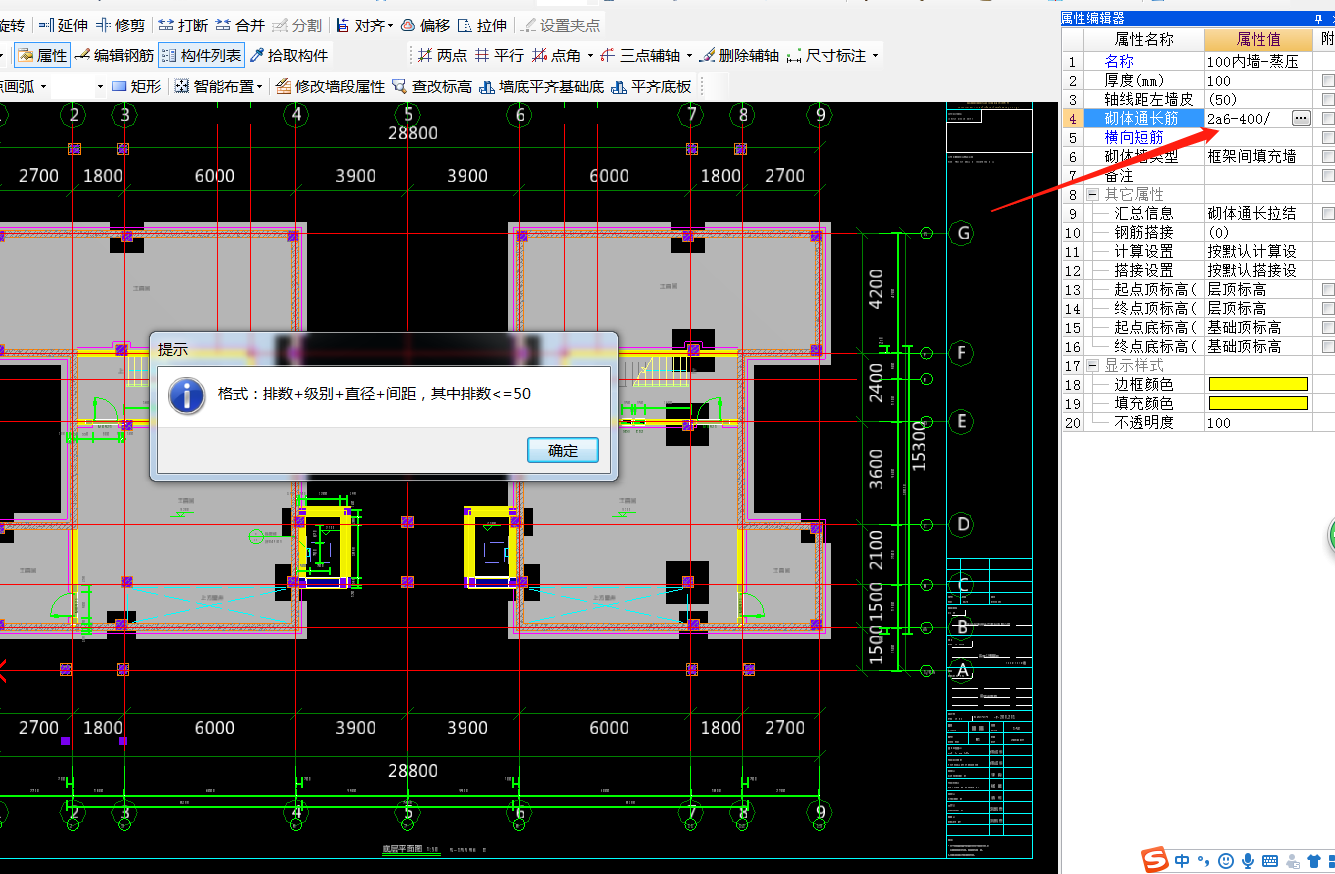
Task: Collapse the 显示样式 group
Action: click(1094, 366)
